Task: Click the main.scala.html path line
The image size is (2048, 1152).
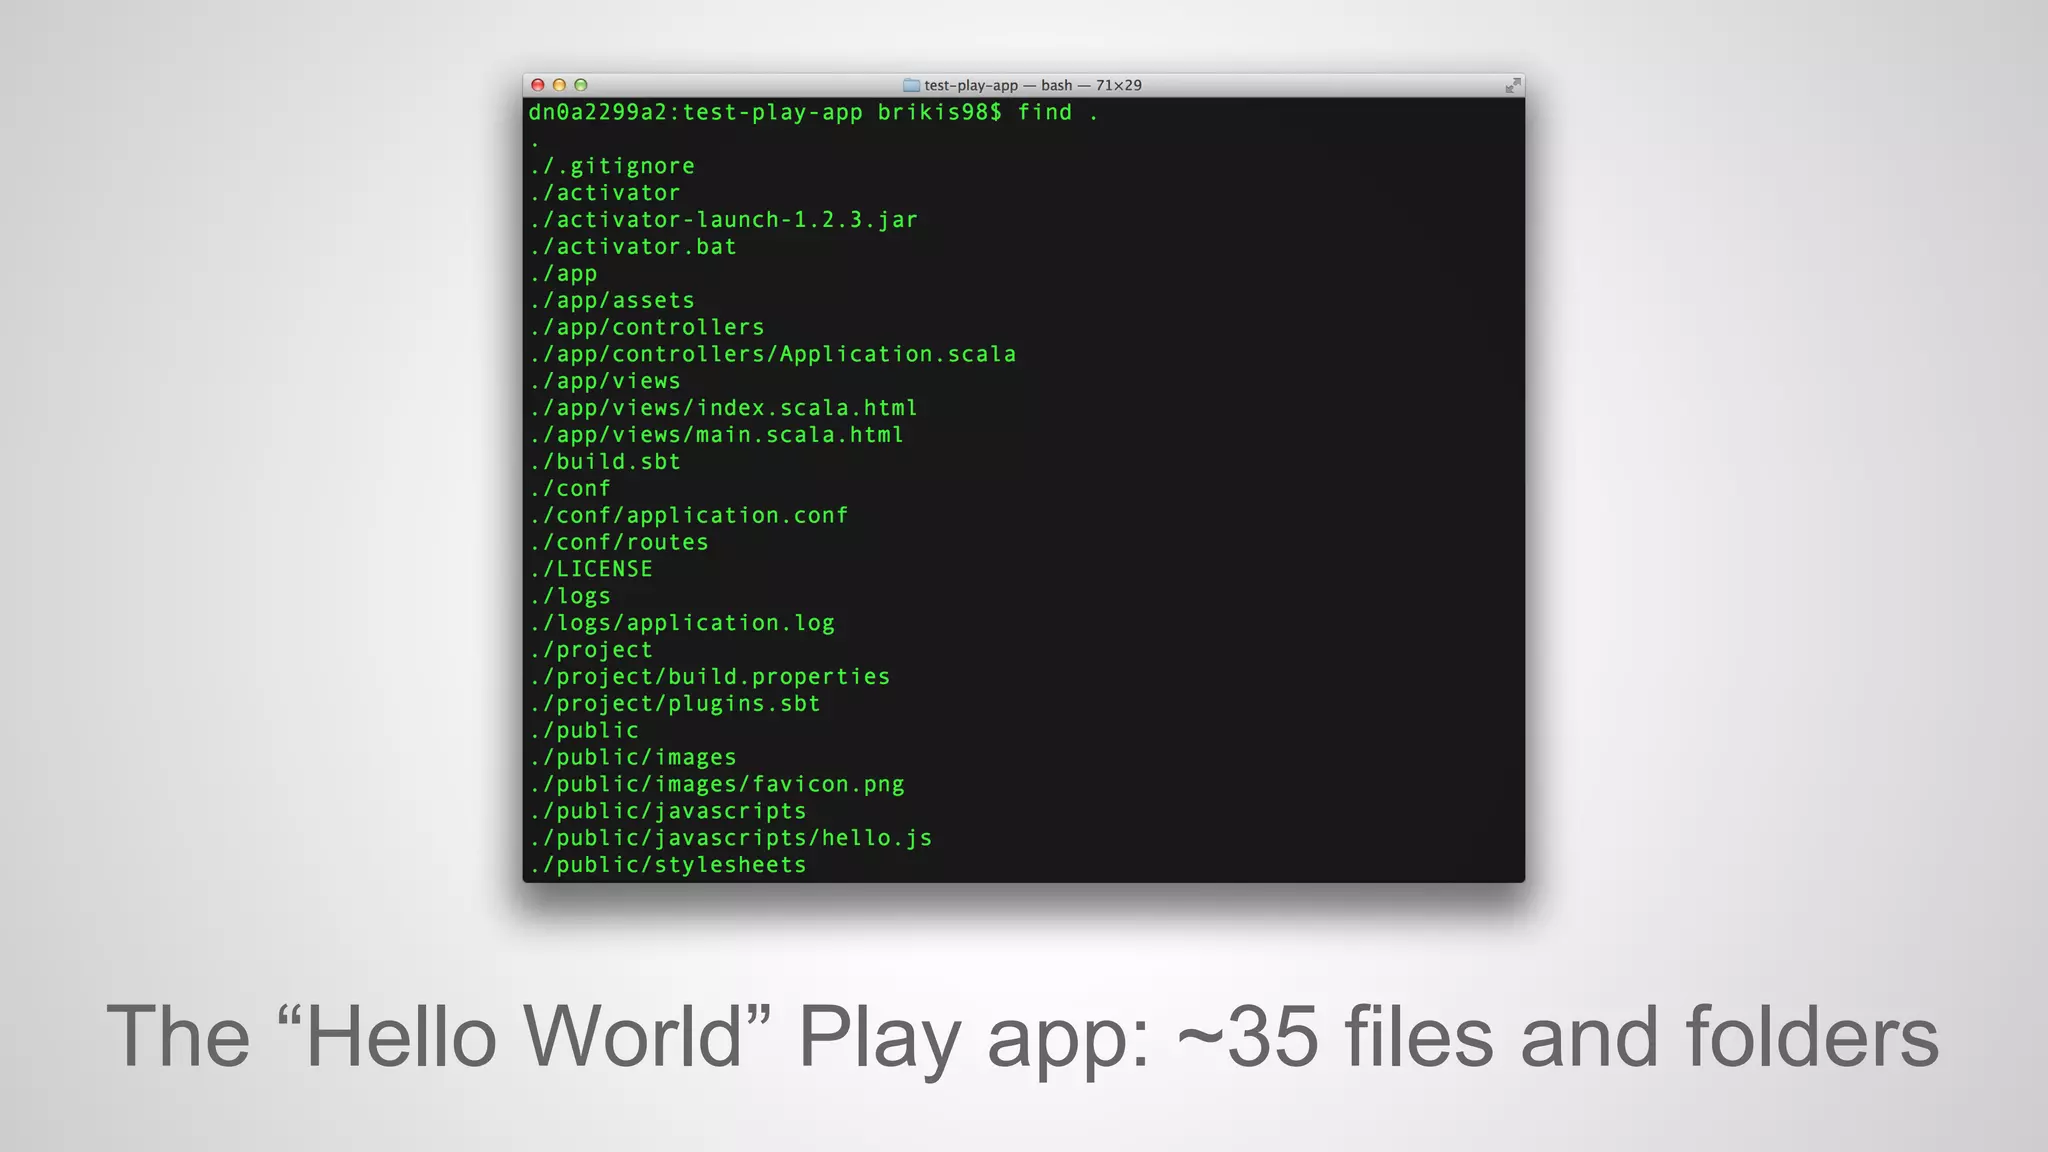Action: (717, 435)
